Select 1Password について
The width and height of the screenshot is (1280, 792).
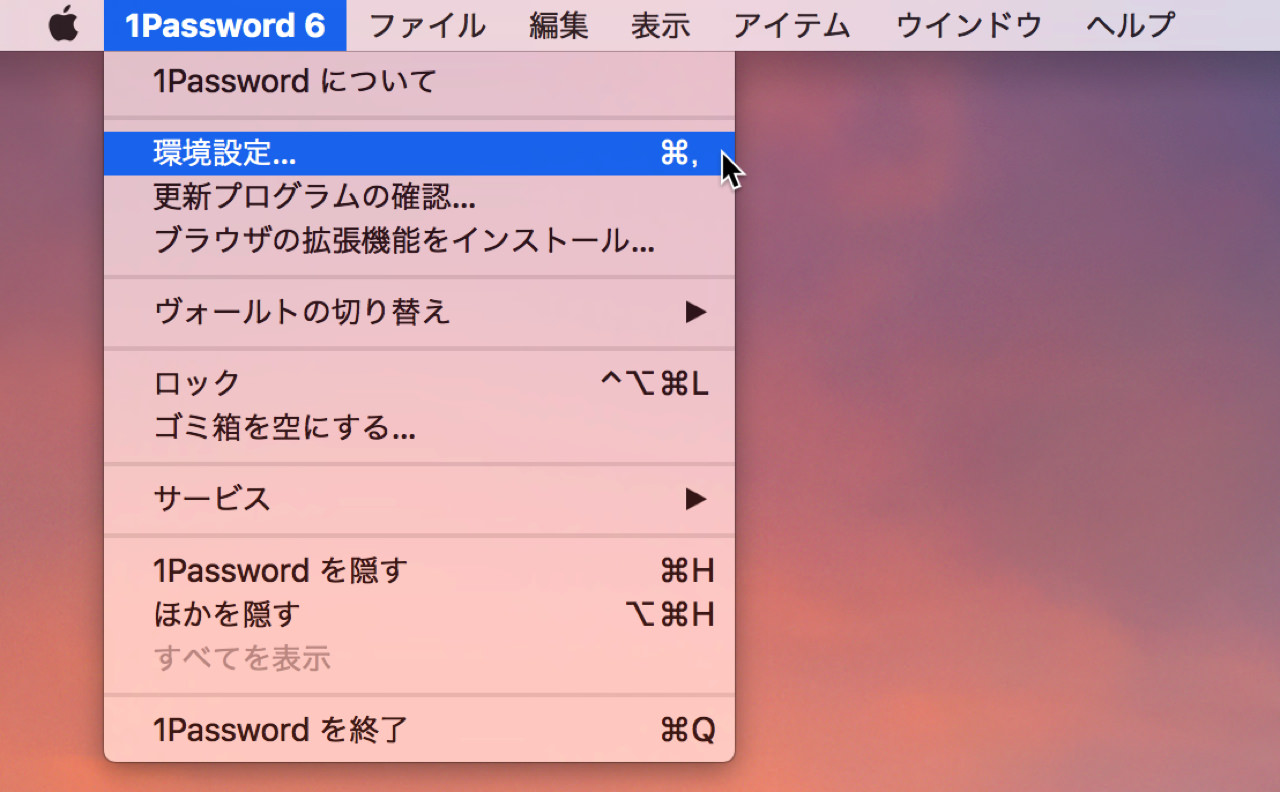[x=419, y=81]
